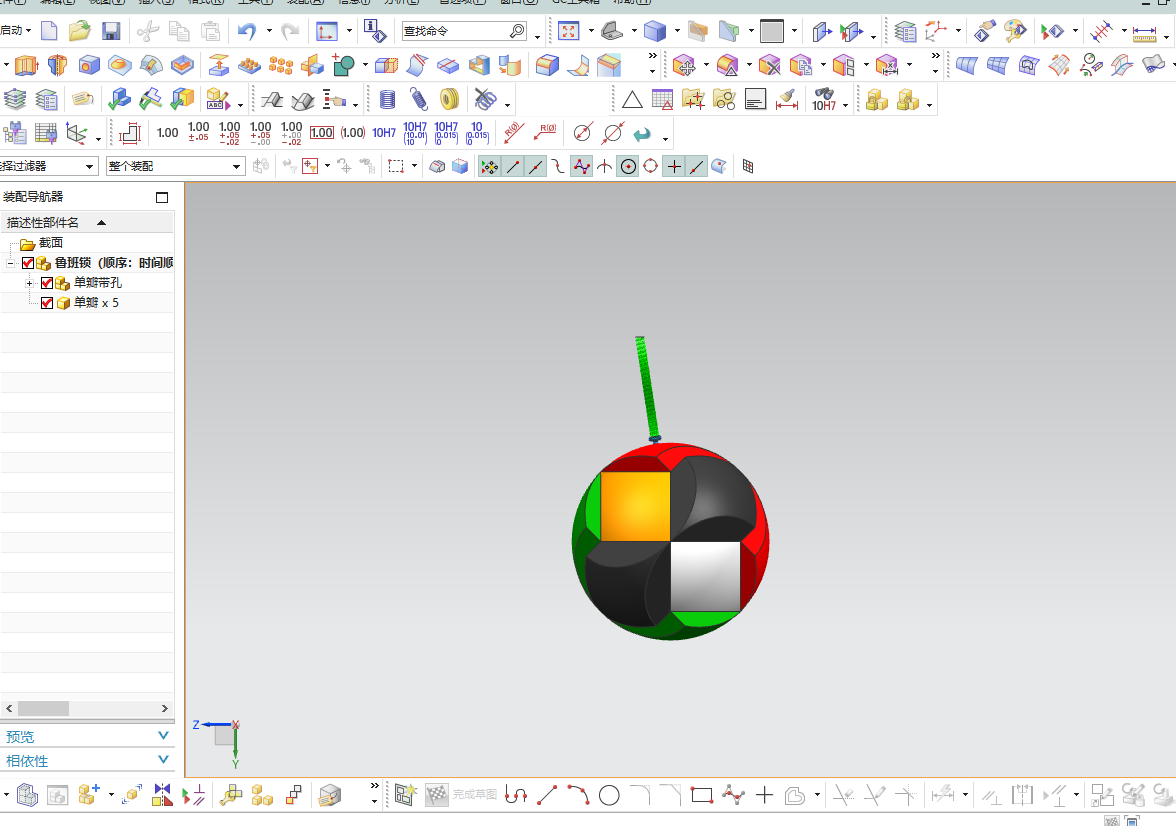Screen dimensions: 1176x826
Task: Click the rectangle selection method icon
Action: [396, 167]
